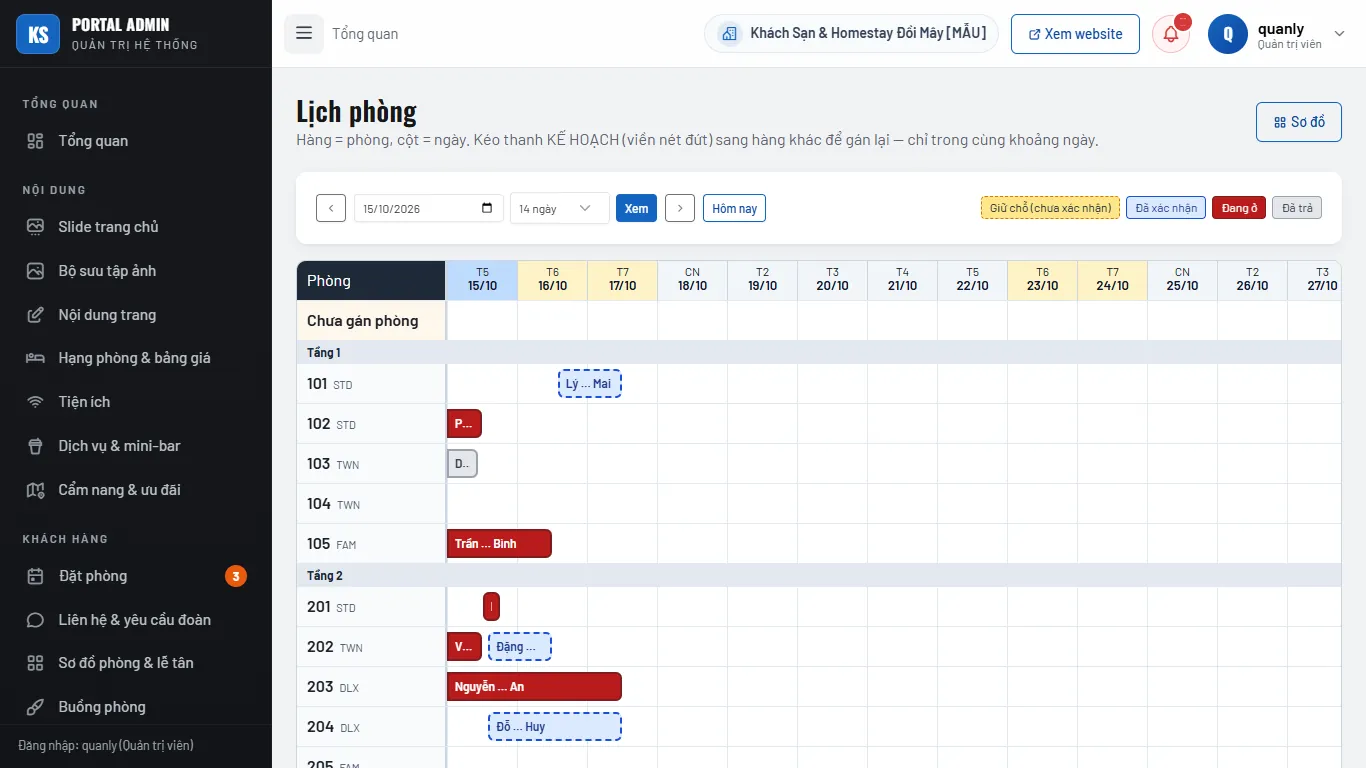Viewport: 1366px width, 768px height.
Task: Click the Slide trang chủ icon
Action: (x=35, y=227)
